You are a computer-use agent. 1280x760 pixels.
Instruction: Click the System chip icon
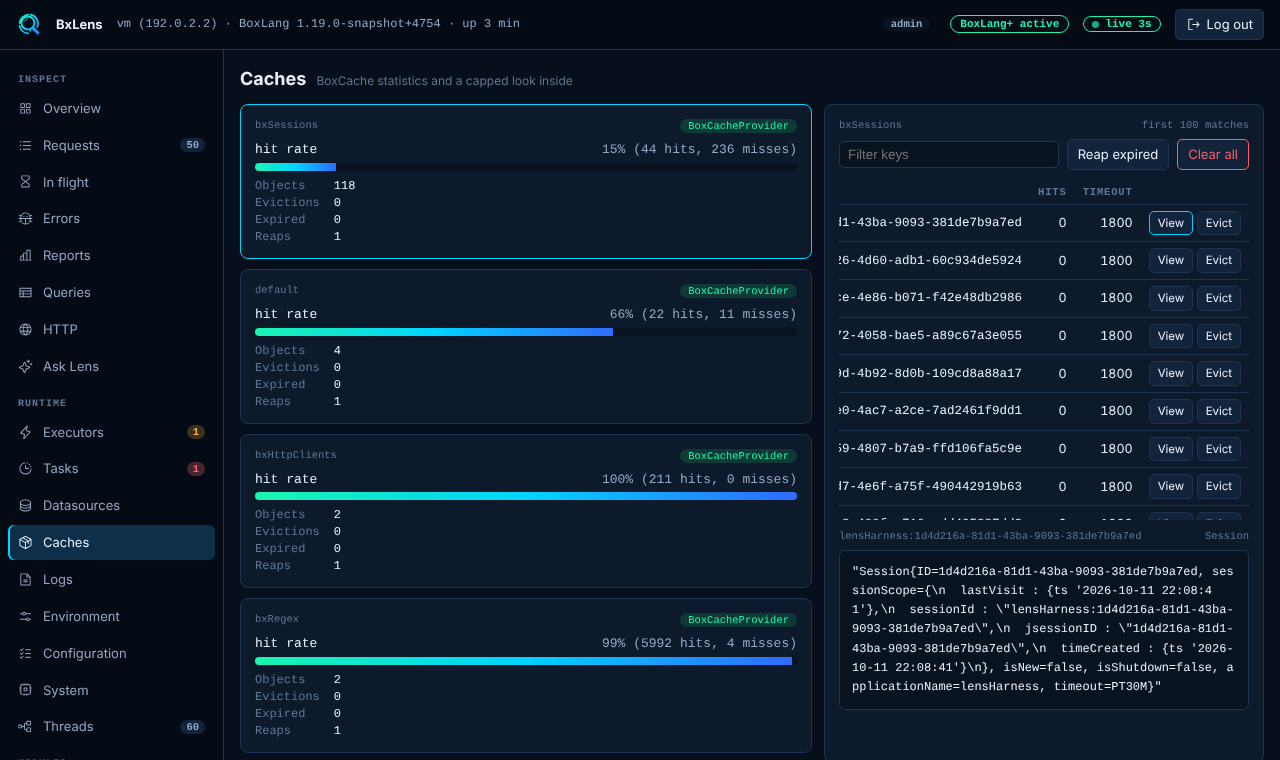click(25, 690)
